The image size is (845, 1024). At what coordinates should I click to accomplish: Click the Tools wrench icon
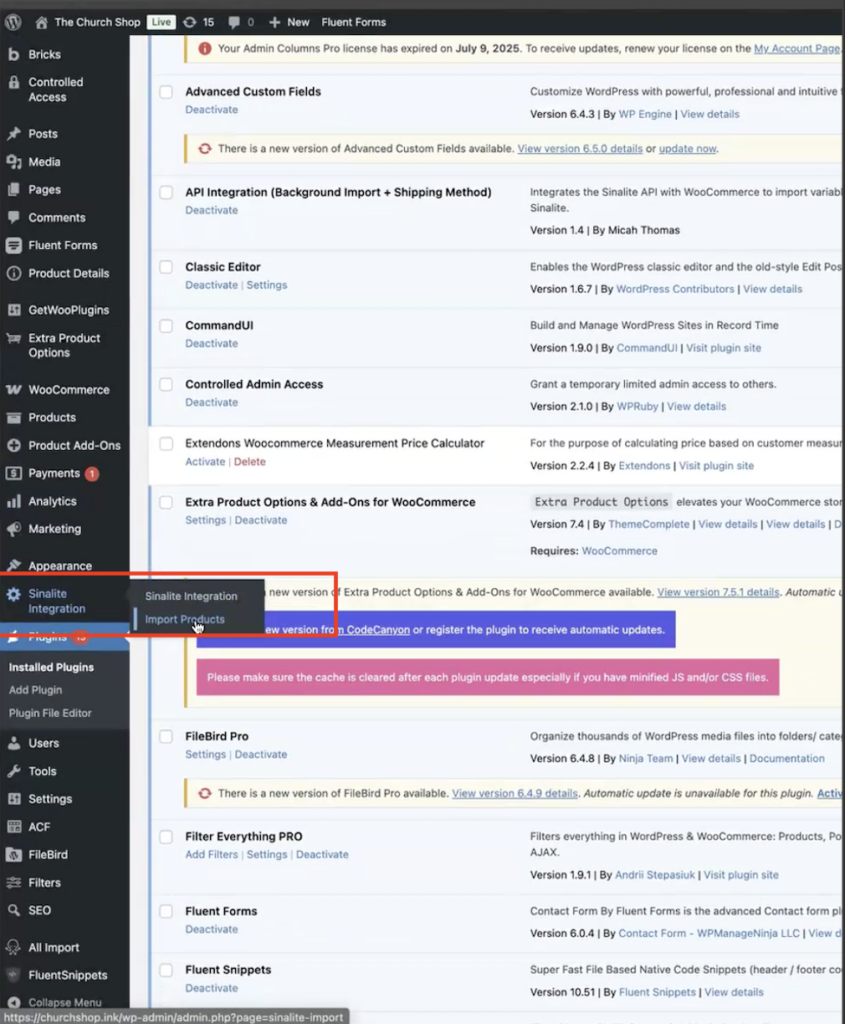tap(14, 771)
